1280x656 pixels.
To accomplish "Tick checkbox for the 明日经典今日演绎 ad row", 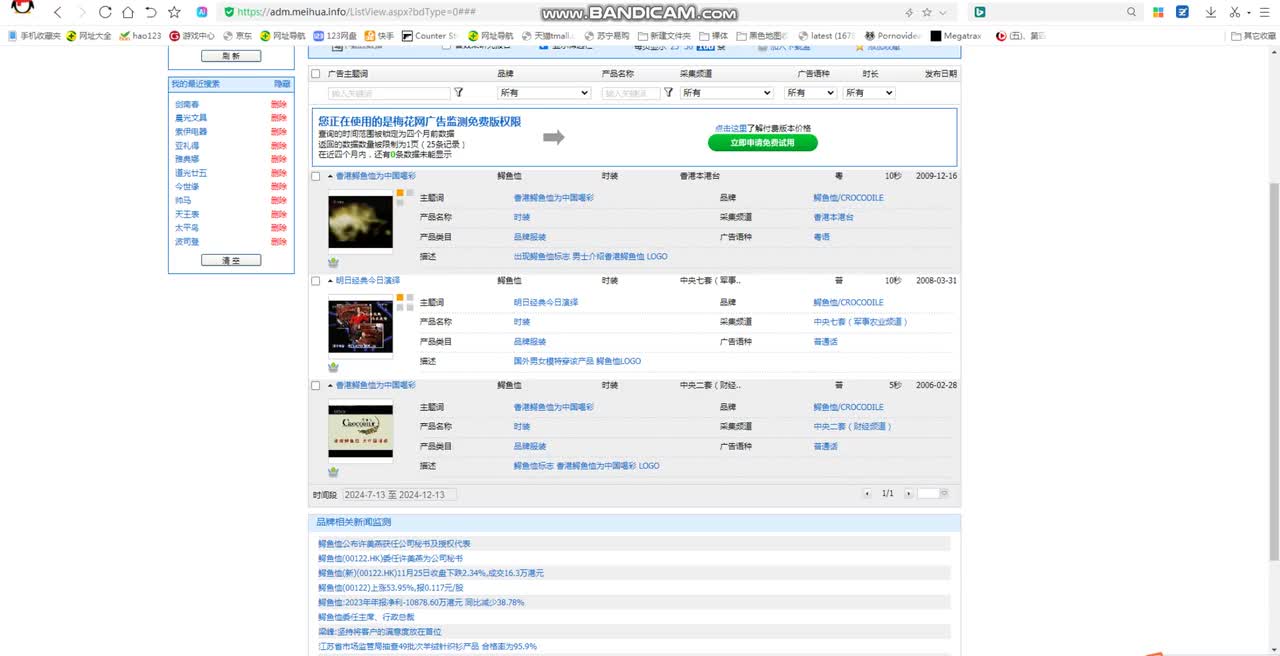I will pos(316,281).
